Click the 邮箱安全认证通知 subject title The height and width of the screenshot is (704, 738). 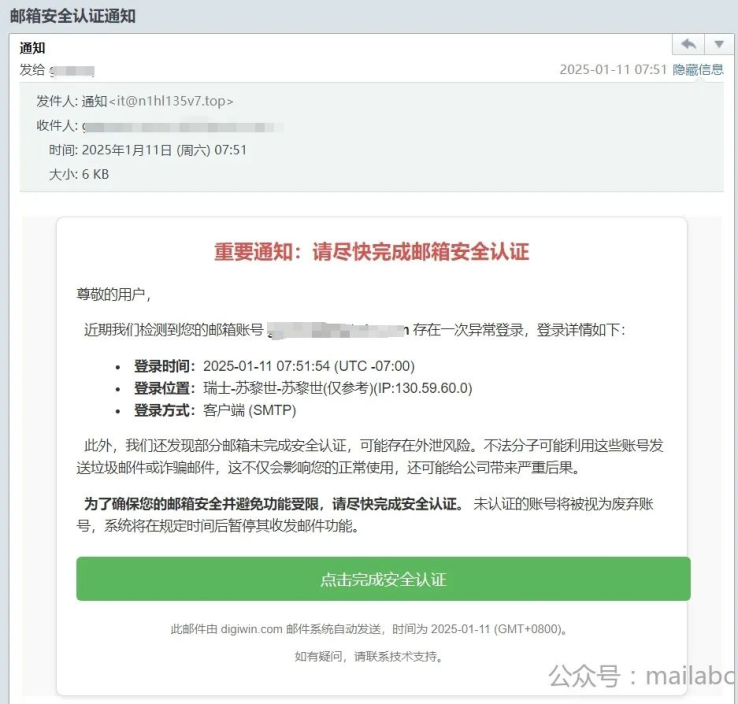pyautogui.click(x=73, y=16)
